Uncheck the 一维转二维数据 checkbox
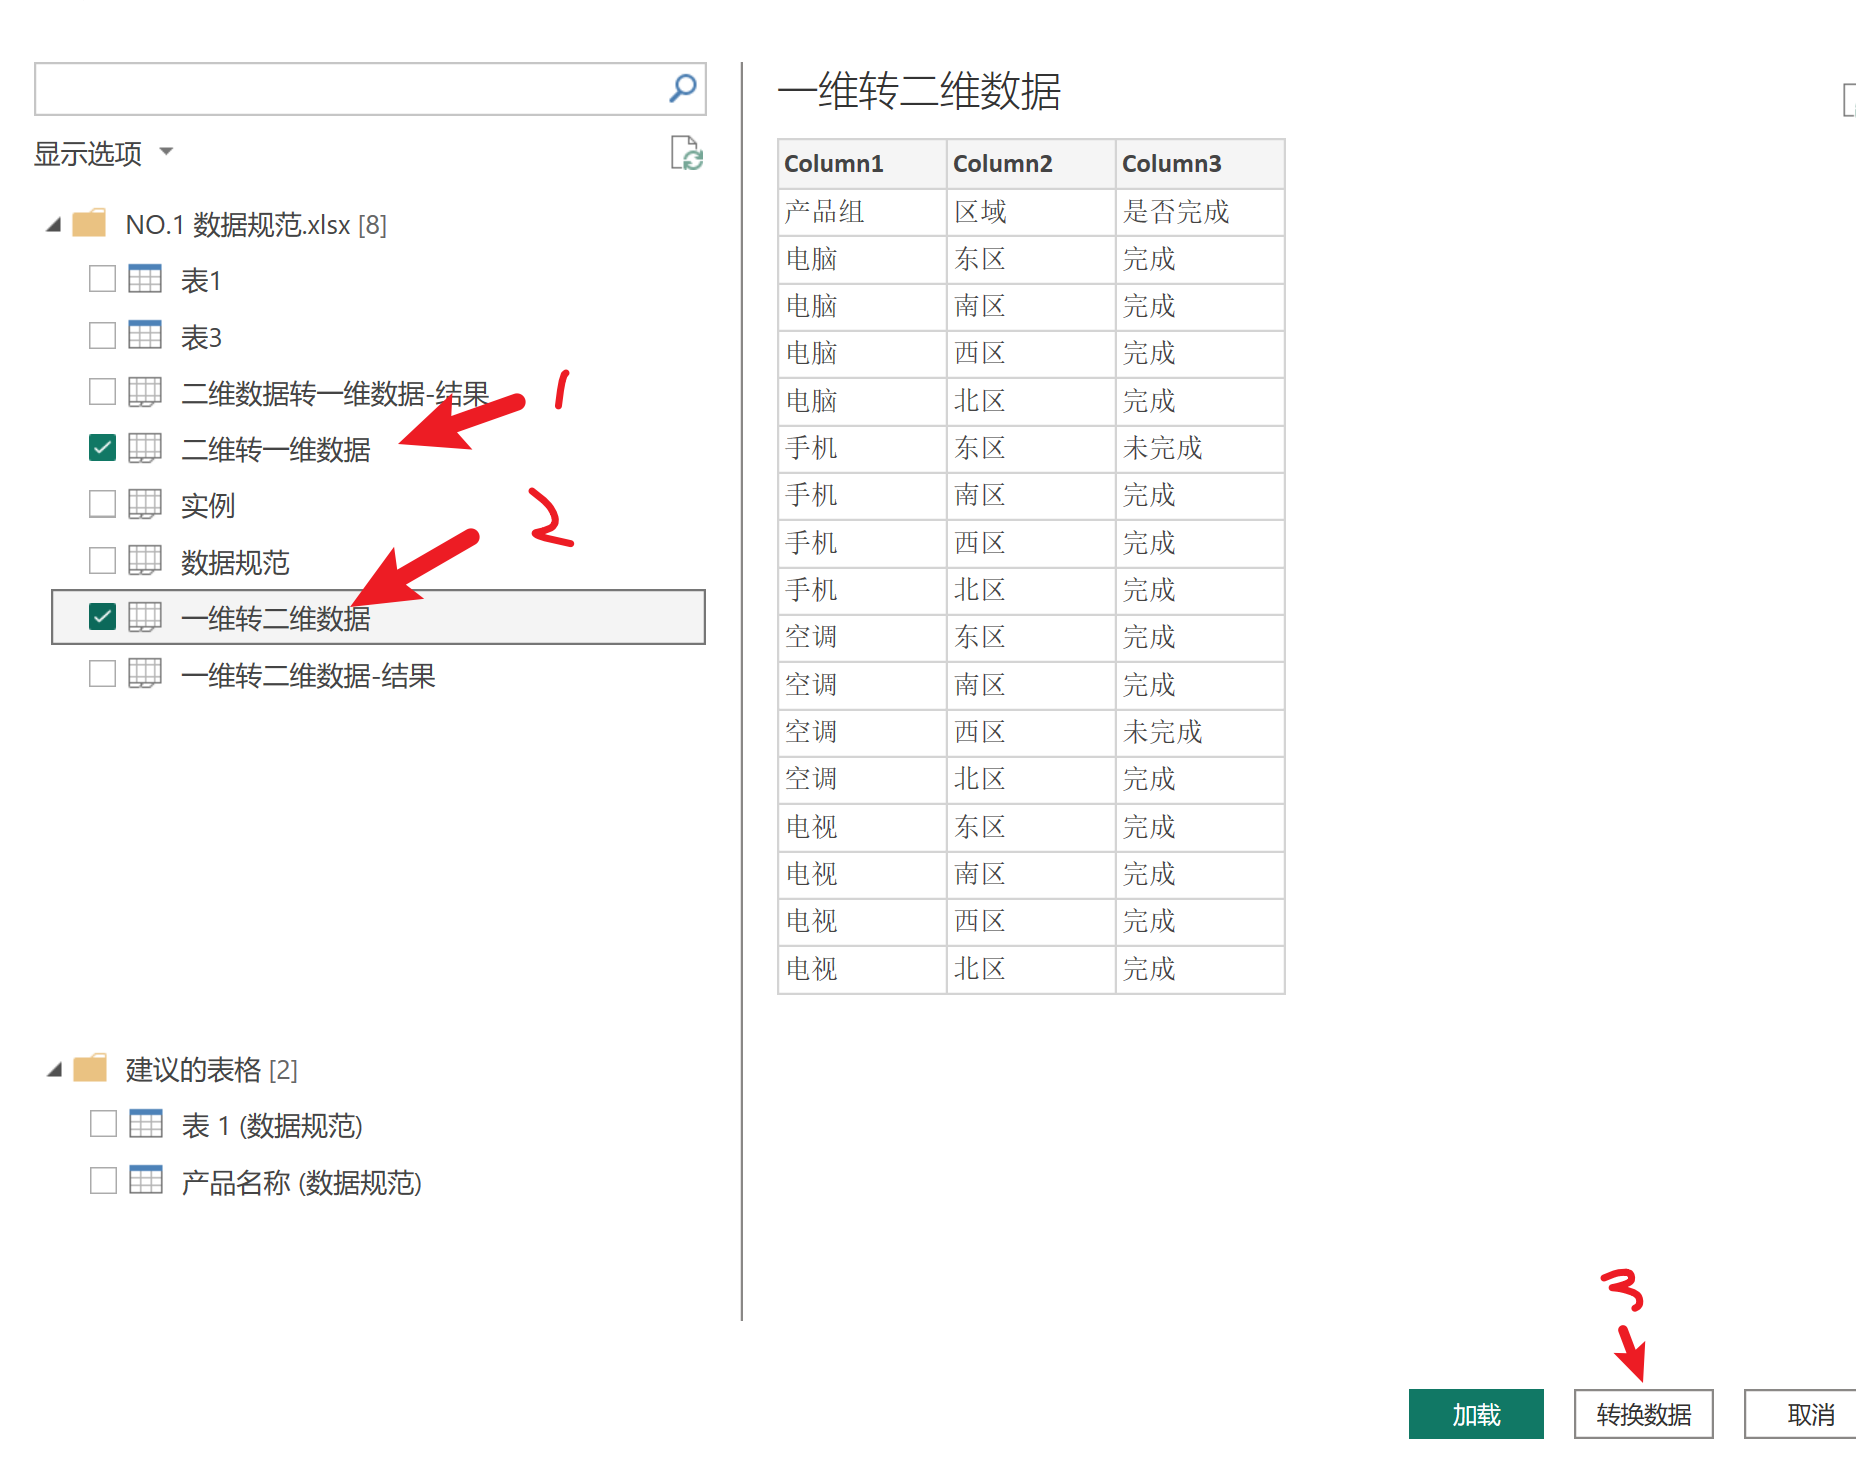This screenshot has width=1856, height=1464. (102, 617)
